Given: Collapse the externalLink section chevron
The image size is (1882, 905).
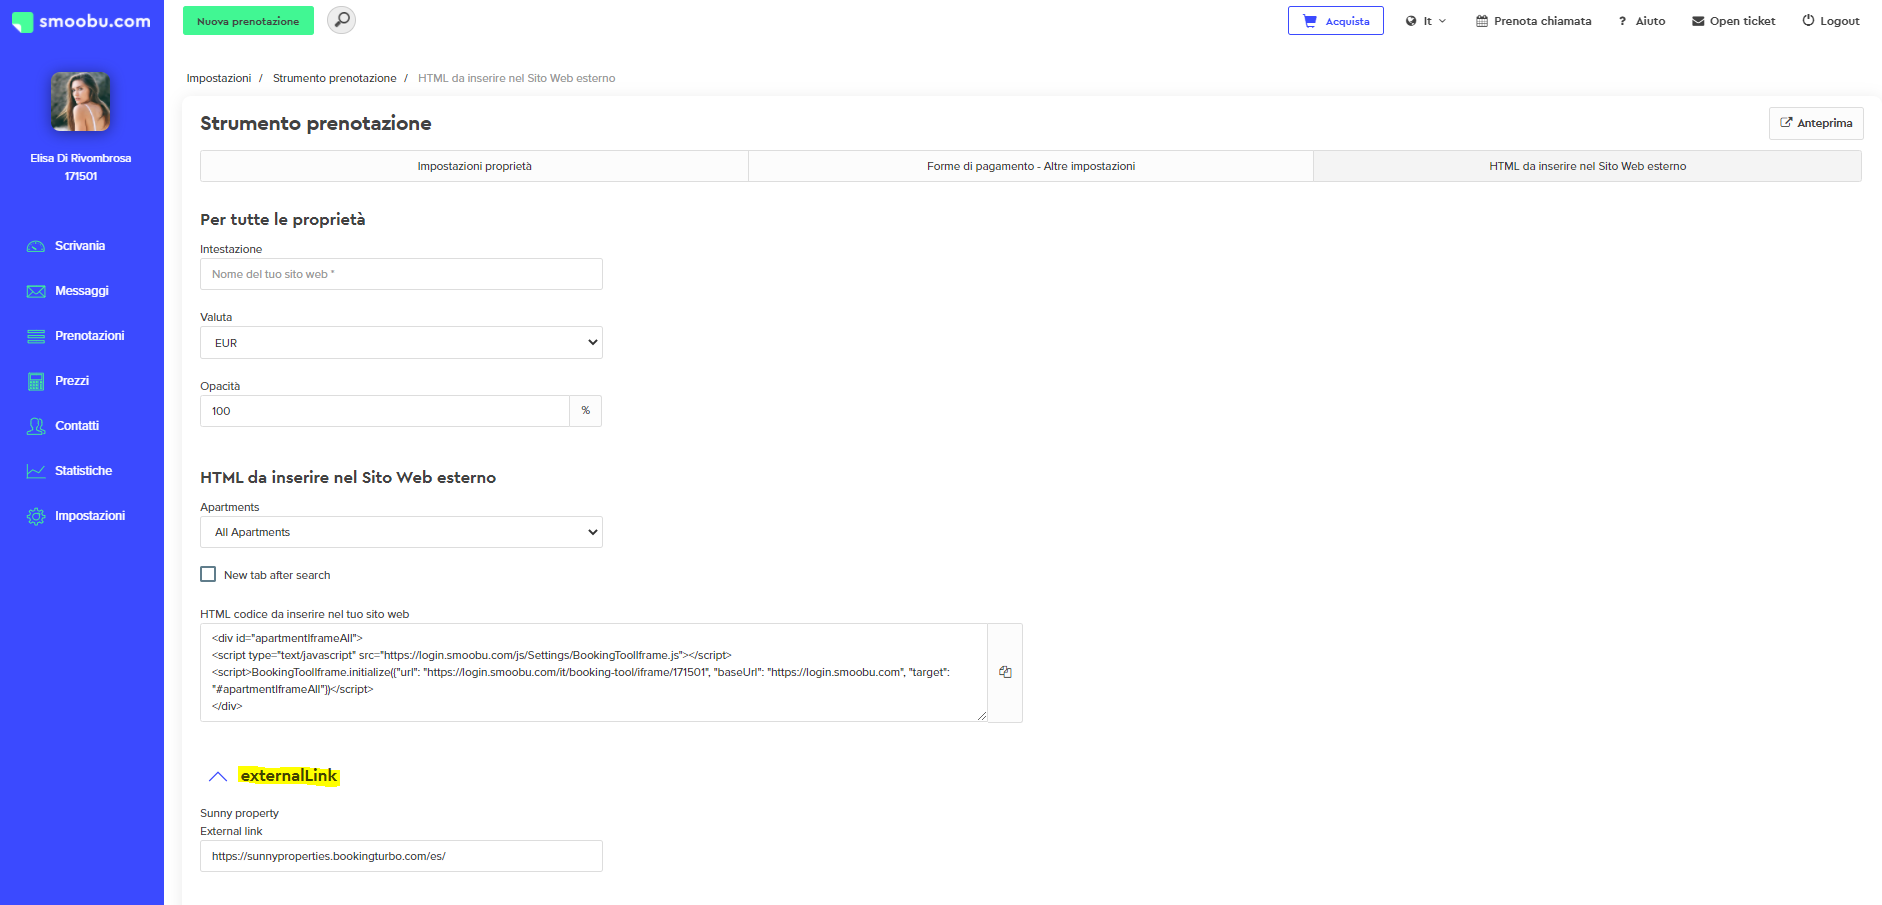Looking at the screenshot, I should (217, 776).
